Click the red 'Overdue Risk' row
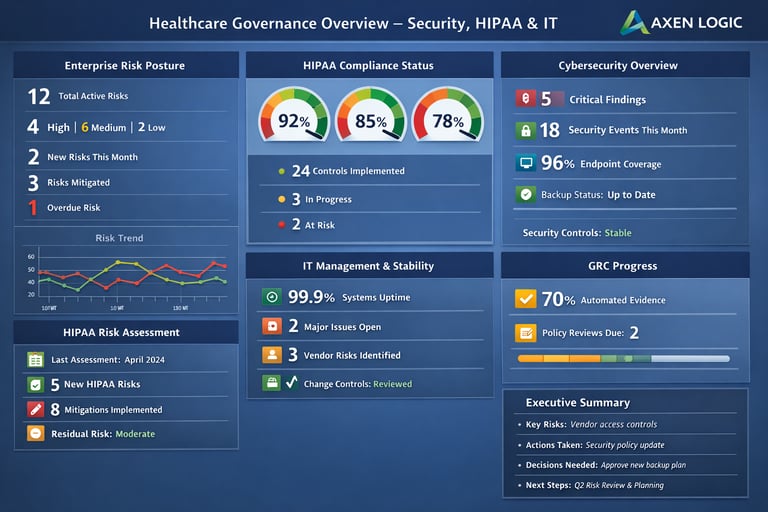 [126, 207]
